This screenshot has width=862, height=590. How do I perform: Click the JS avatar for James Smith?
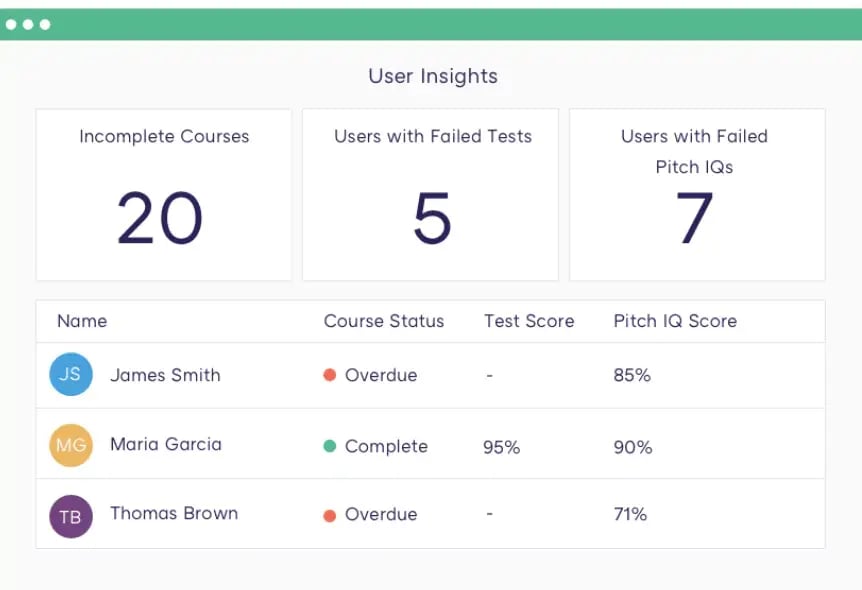click(71, 375)
